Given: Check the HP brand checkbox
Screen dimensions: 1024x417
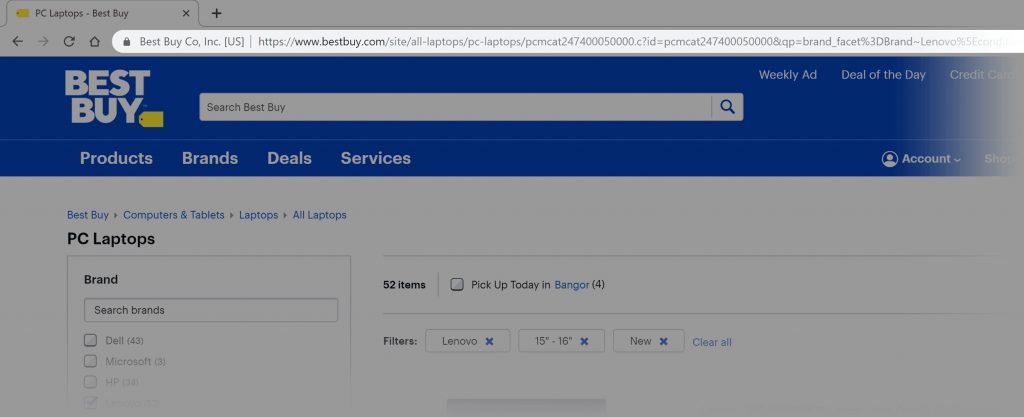Looking at the screenshot, I should click(x=90, y=382).
